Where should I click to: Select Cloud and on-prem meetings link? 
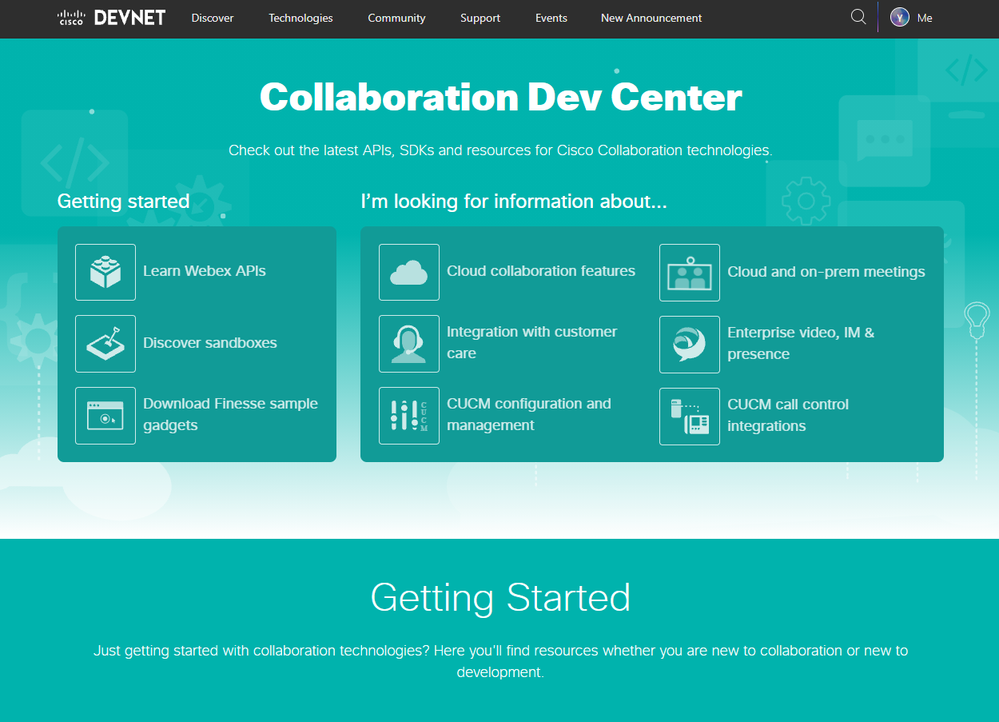click(x=826, y=271)
